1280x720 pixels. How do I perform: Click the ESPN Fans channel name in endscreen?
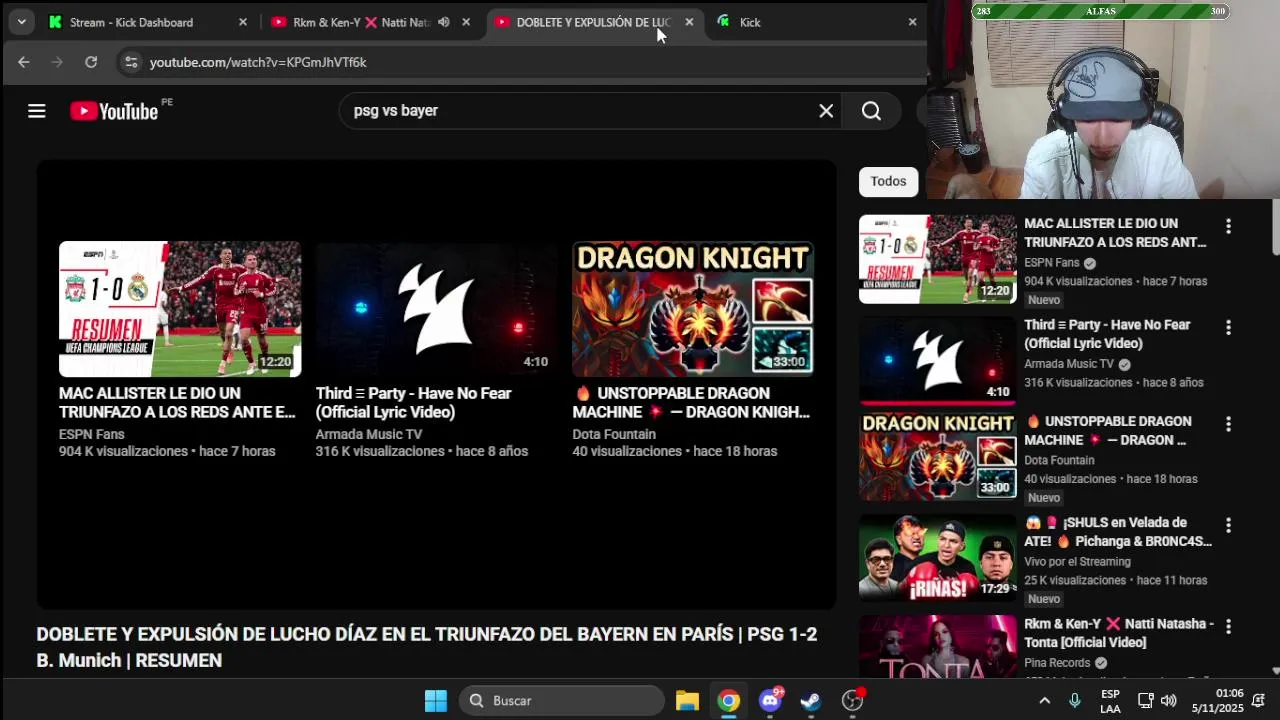coord(92,434)
